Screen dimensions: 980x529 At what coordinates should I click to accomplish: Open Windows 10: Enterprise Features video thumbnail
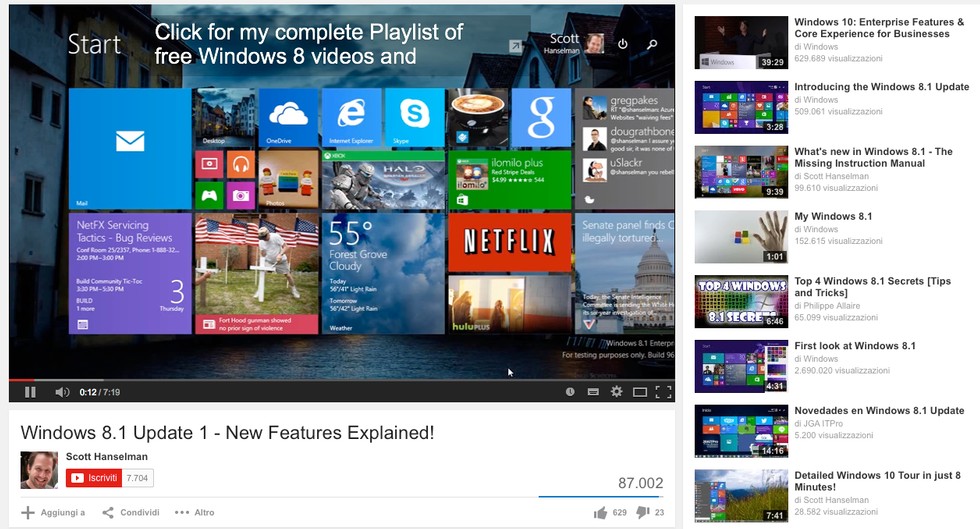pyautogui.click(x=741, y=43)
